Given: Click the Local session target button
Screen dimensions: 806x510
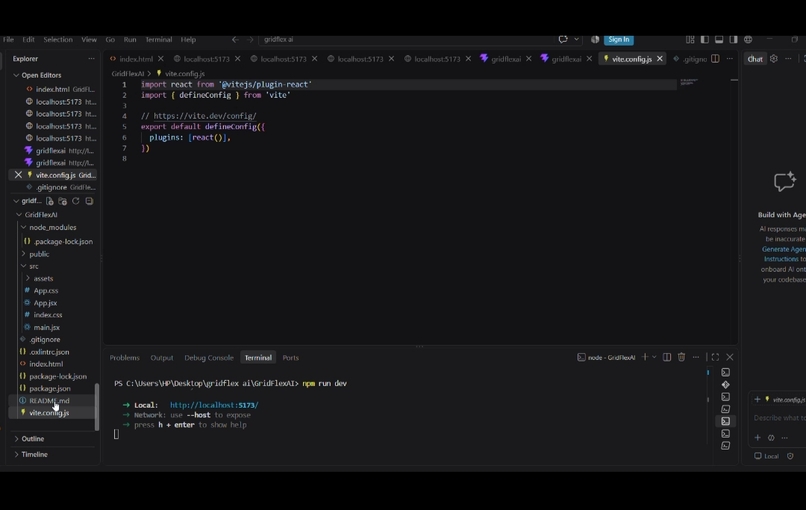Looking at the screenshot, I should pyautogui.click(x=766, y=456).
